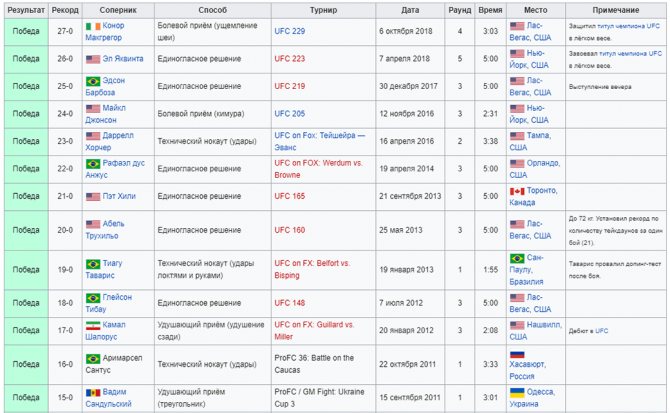Click the Iran flag beside Камал Шалорус
This screenshot has width=670, height=413.
(x=93, y=325)
